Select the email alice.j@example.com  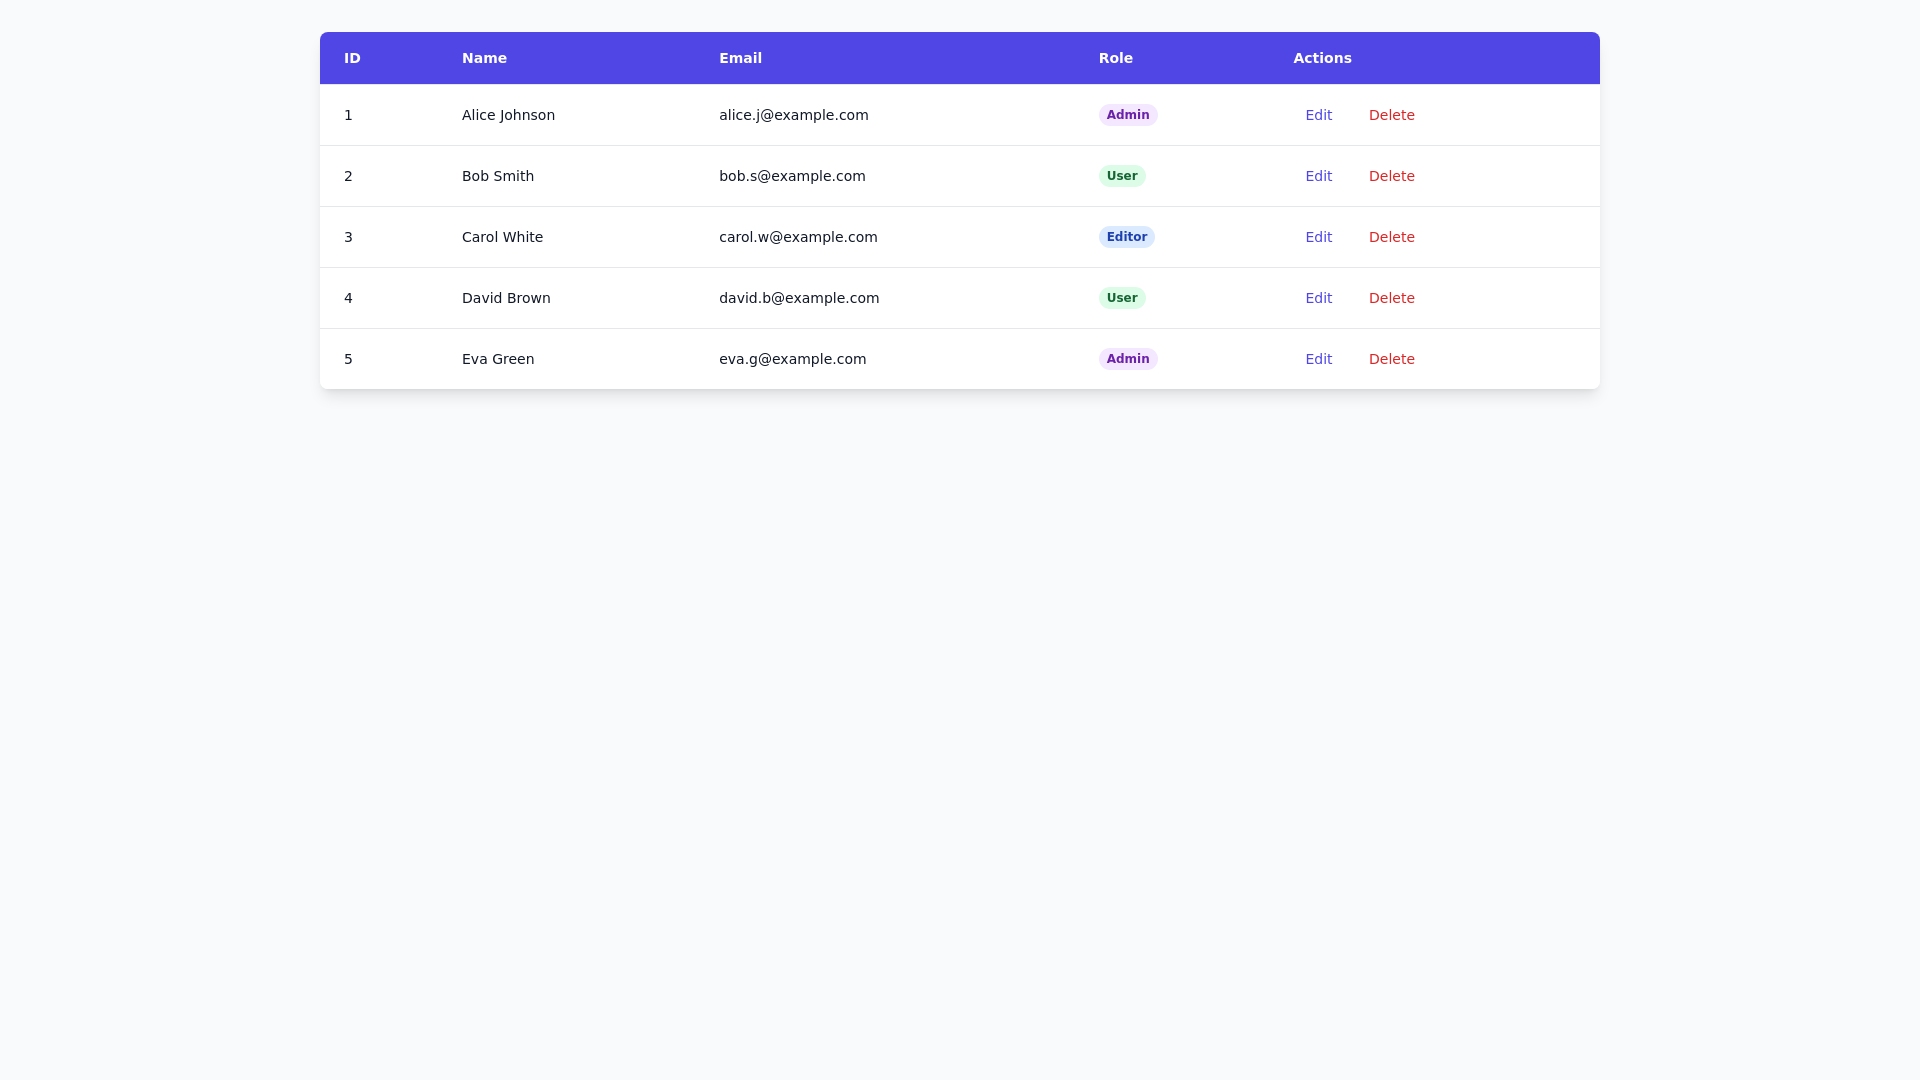tap(793, 115)
